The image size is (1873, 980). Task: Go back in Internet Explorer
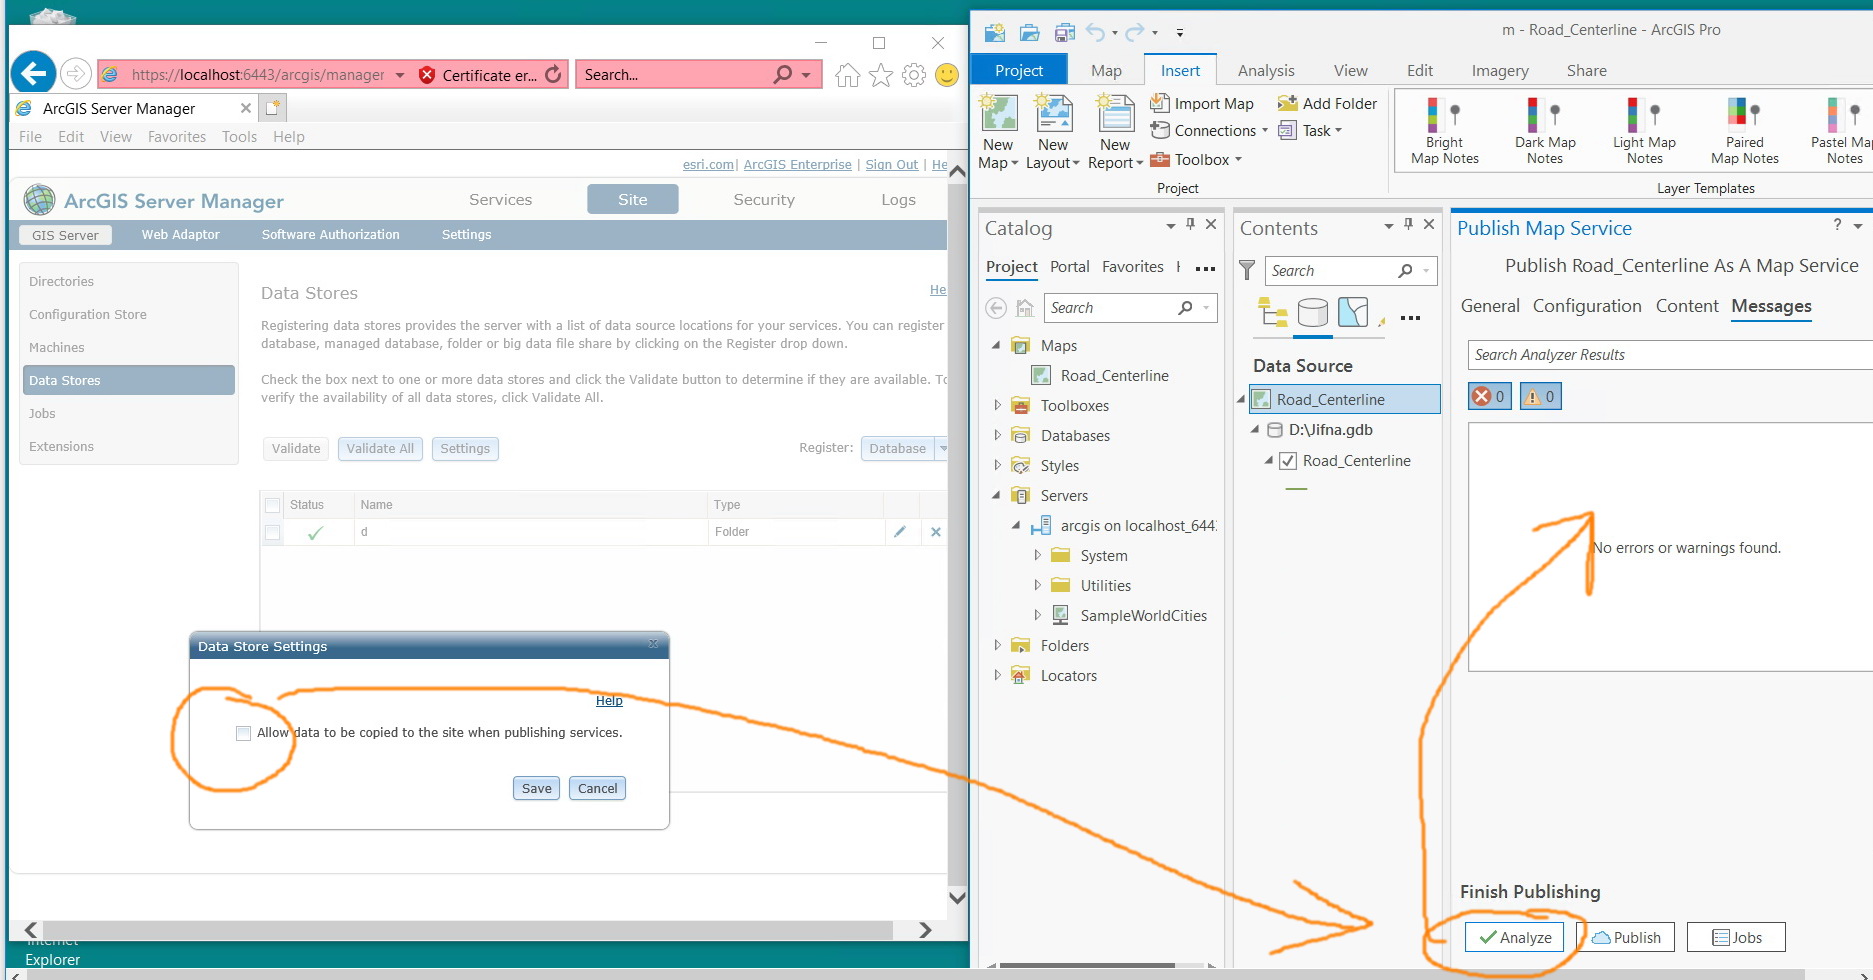[34, 73]
